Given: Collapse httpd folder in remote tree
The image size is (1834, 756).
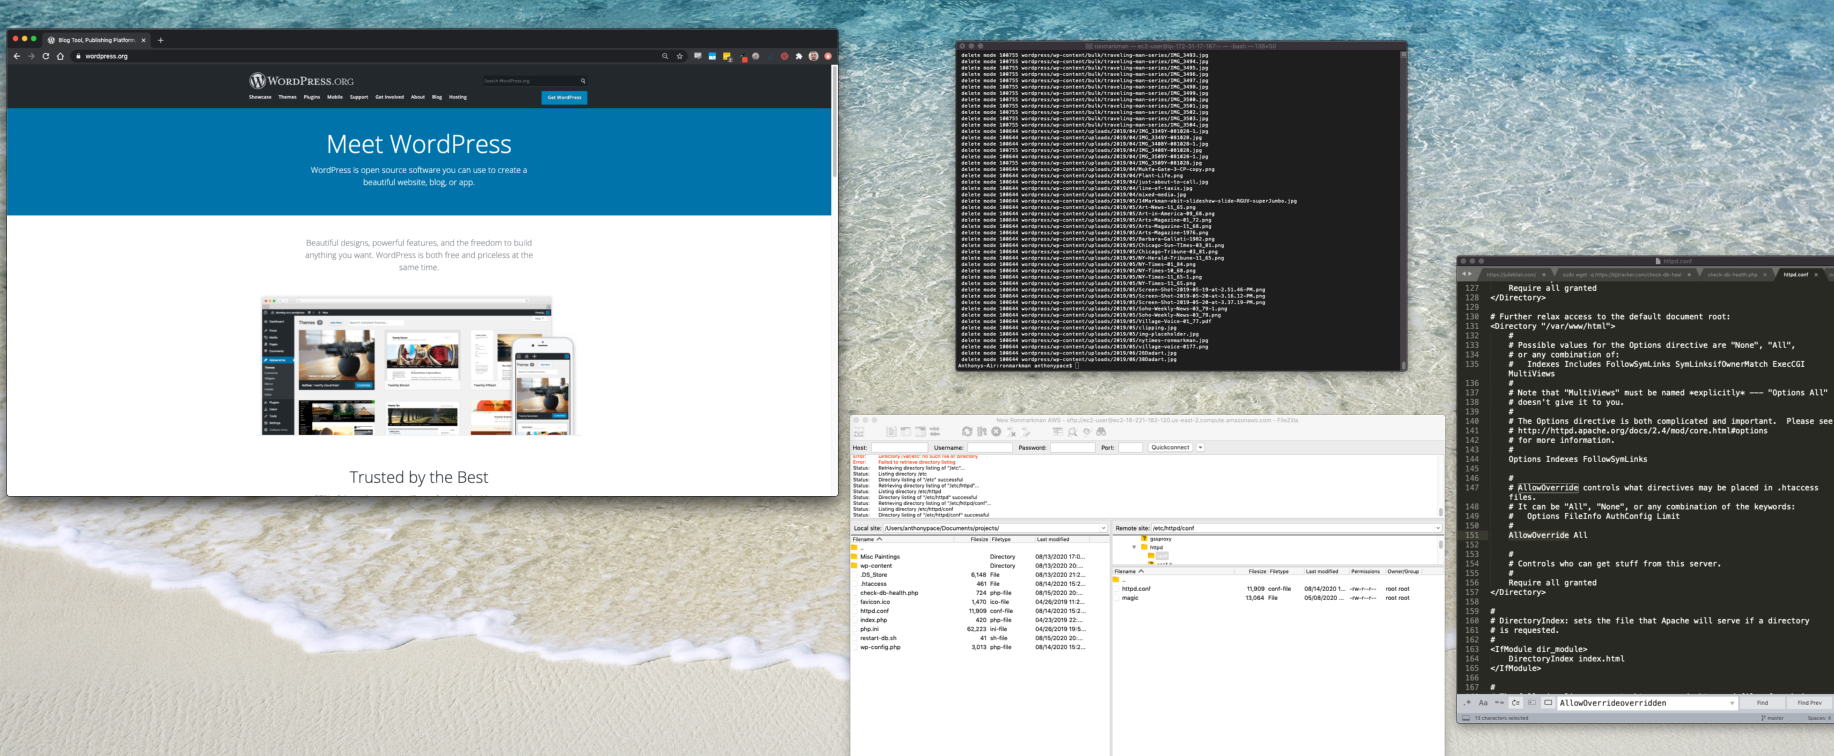Looking at the screenshot, I should coord(1134,547).
